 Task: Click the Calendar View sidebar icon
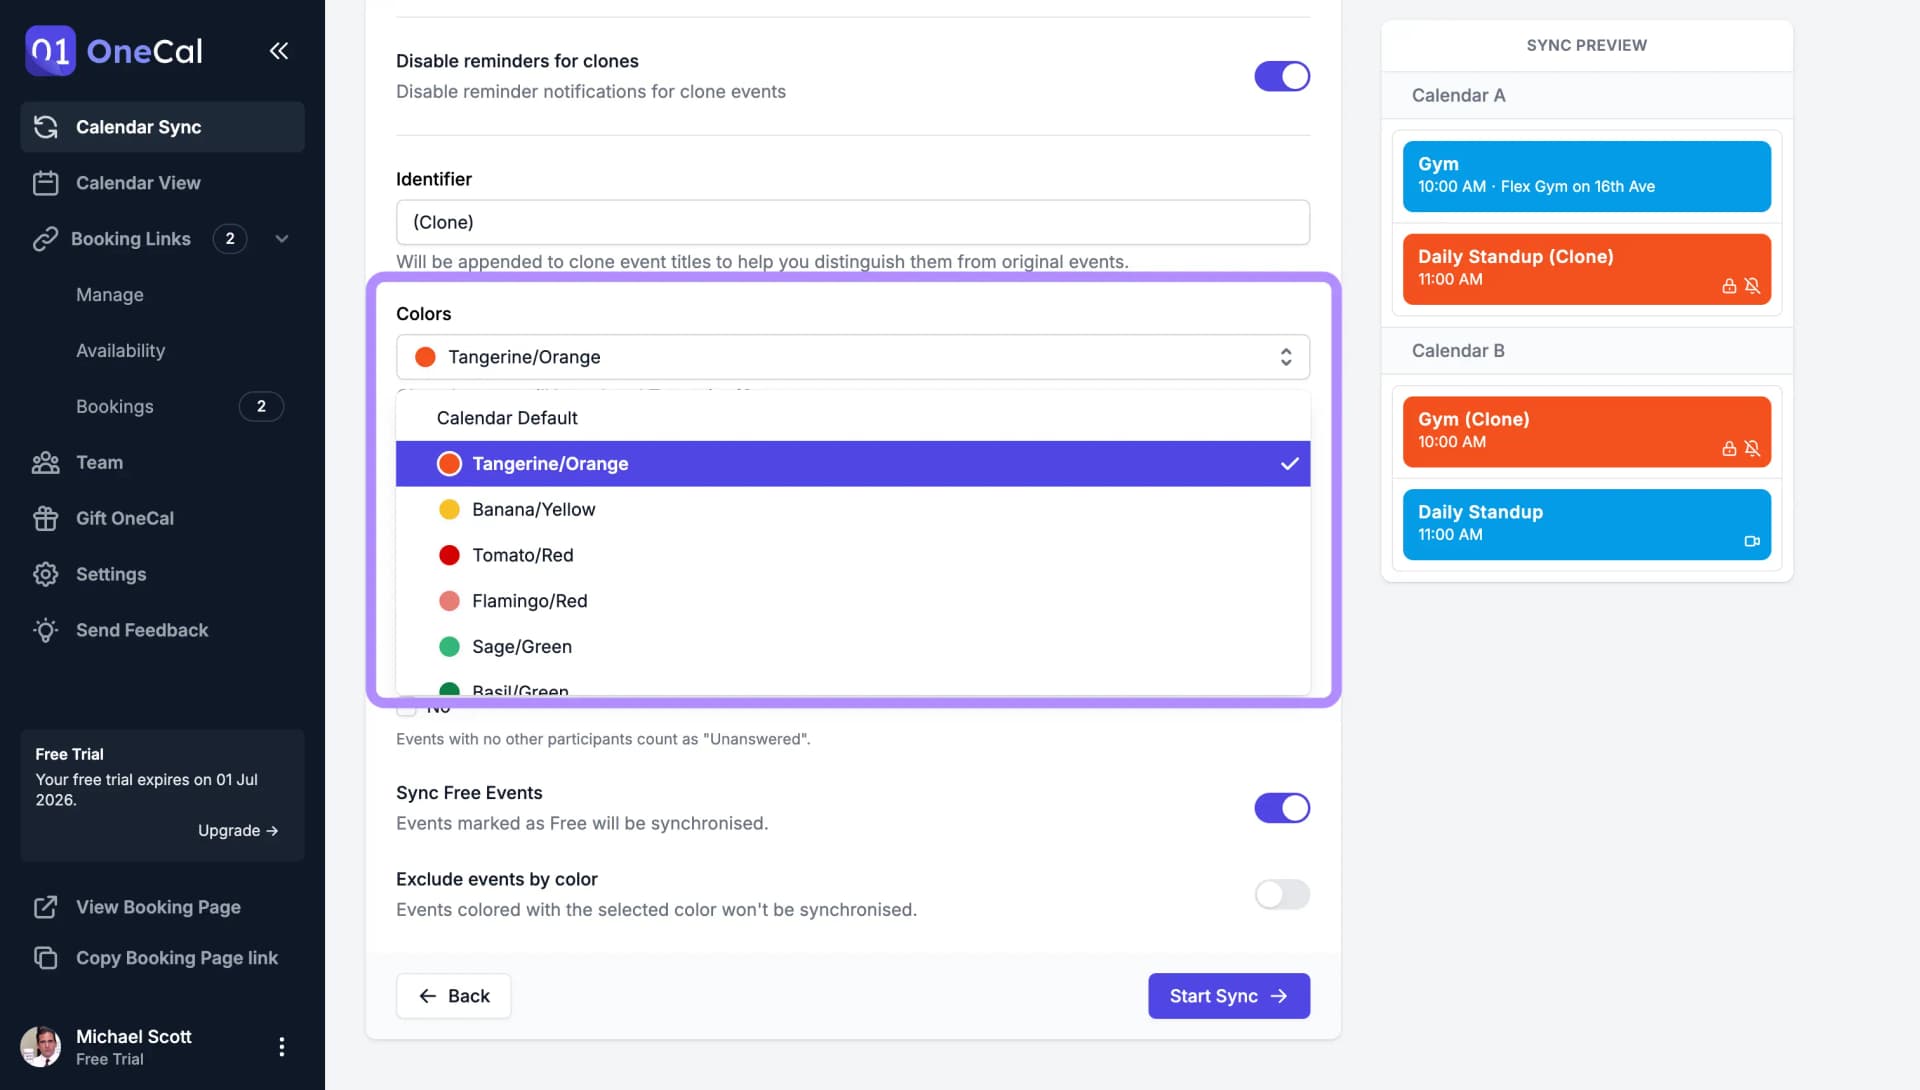pyautogui.click(x=45, y=183)
